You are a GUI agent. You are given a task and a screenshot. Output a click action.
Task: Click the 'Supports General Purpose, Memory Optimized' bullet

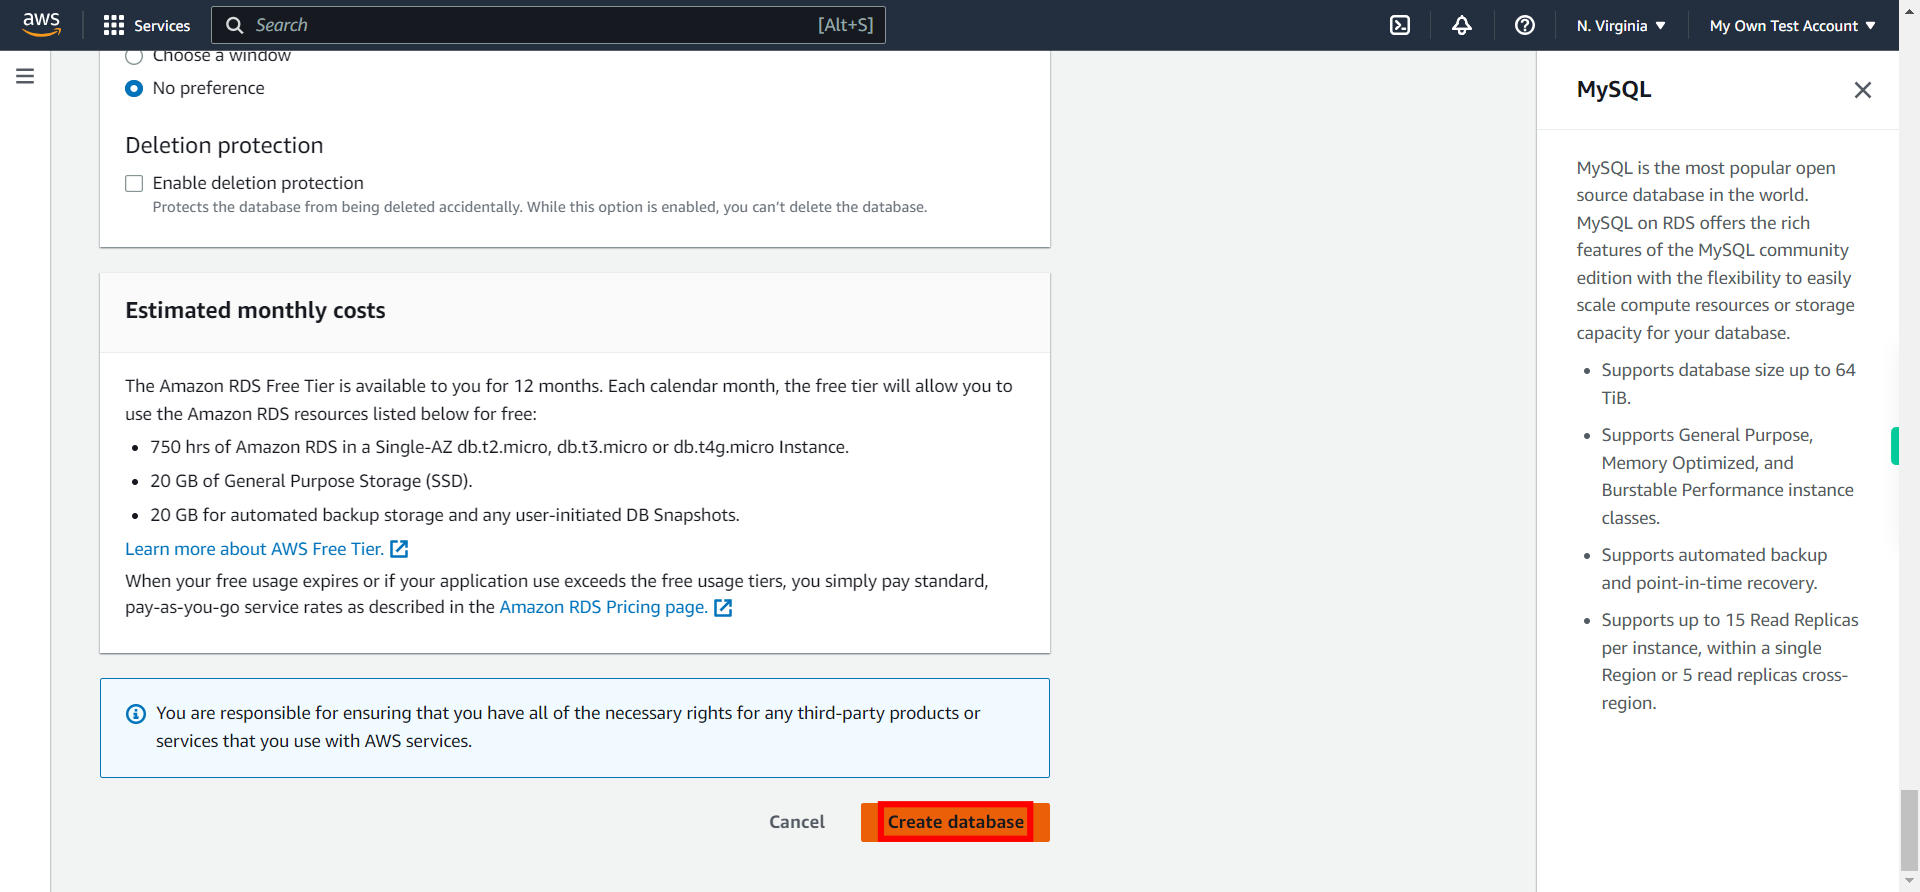pyautogui.click(x=1727, y=477)
